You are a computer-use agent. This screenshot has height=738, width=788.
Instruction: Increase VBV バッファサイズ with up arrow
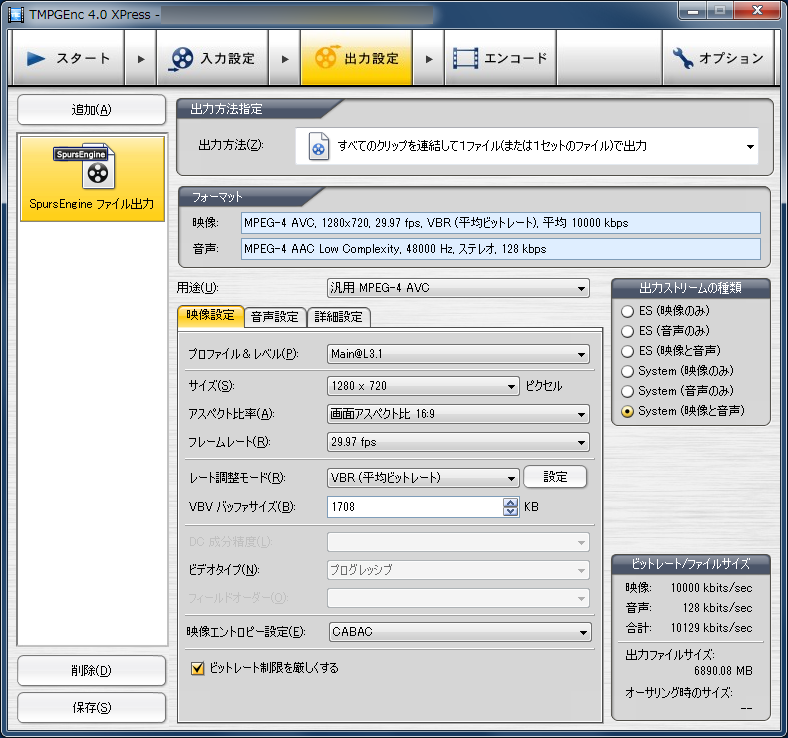click(x=511, y=502)
